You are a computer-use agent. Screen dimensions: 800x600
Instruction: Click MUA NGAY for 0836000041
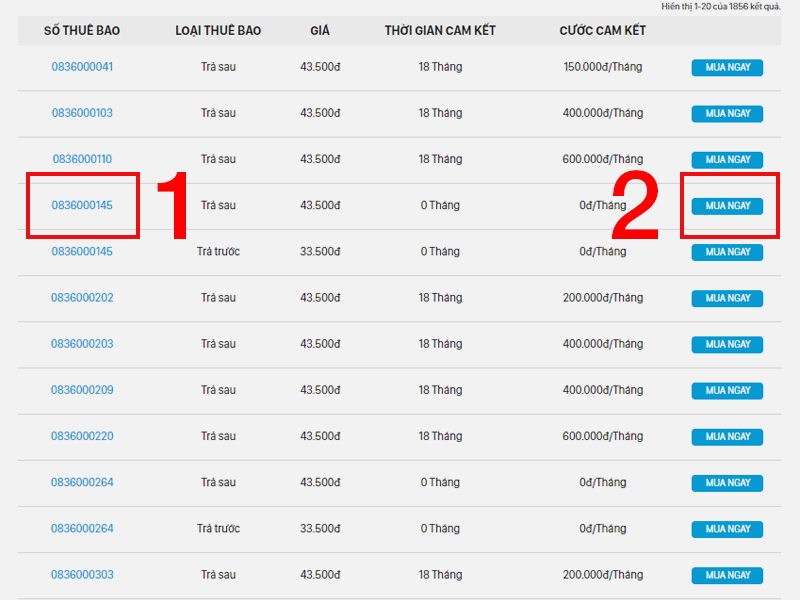(x=727, y=67)
